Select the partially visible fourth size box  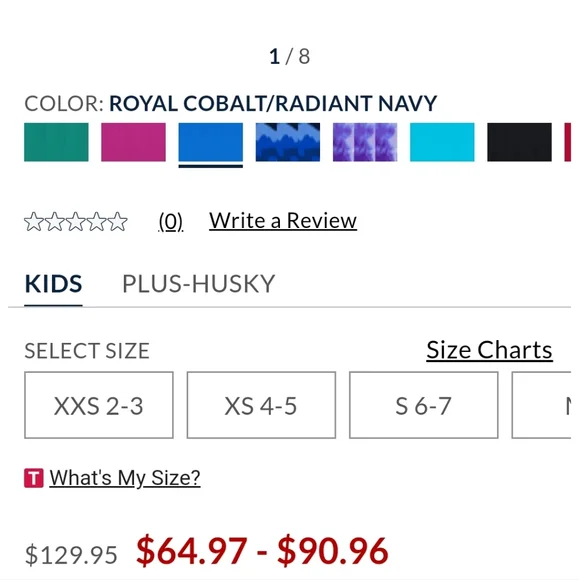tap(542, 405)
